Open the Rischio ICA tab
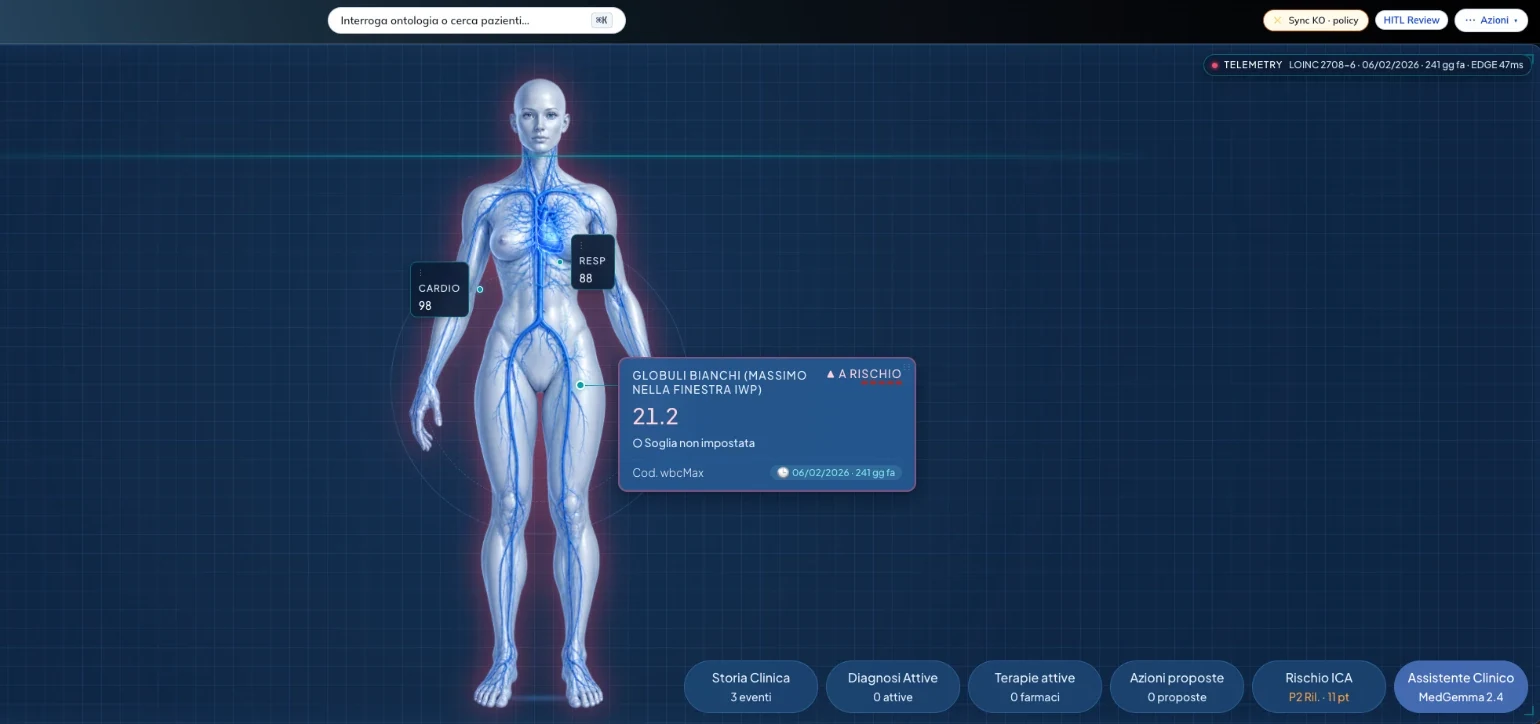 click(1319, 686)
